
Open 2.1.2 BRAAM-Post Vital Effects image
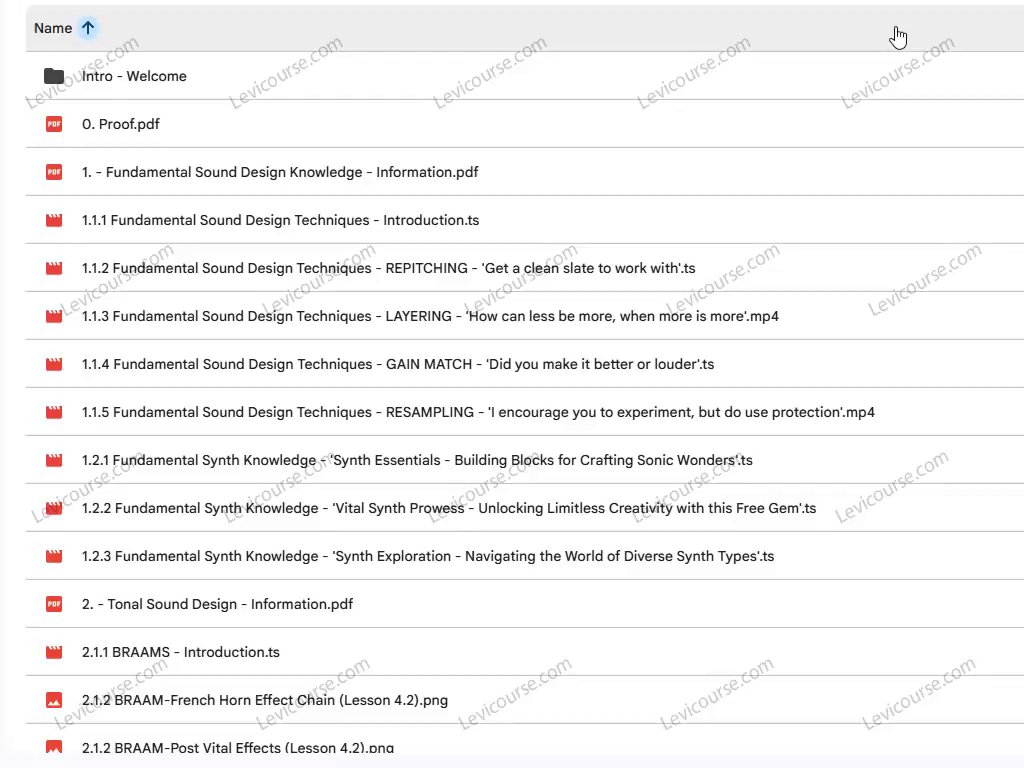238,747
